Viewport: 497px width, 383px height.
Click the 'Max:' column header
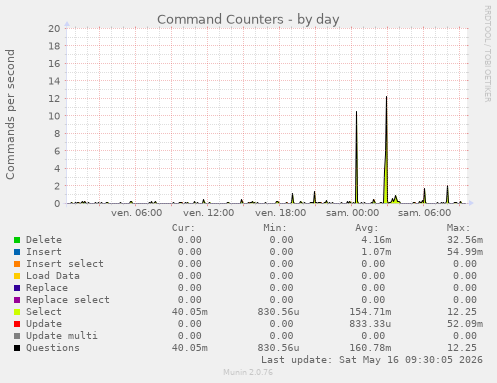pos(459,228)
